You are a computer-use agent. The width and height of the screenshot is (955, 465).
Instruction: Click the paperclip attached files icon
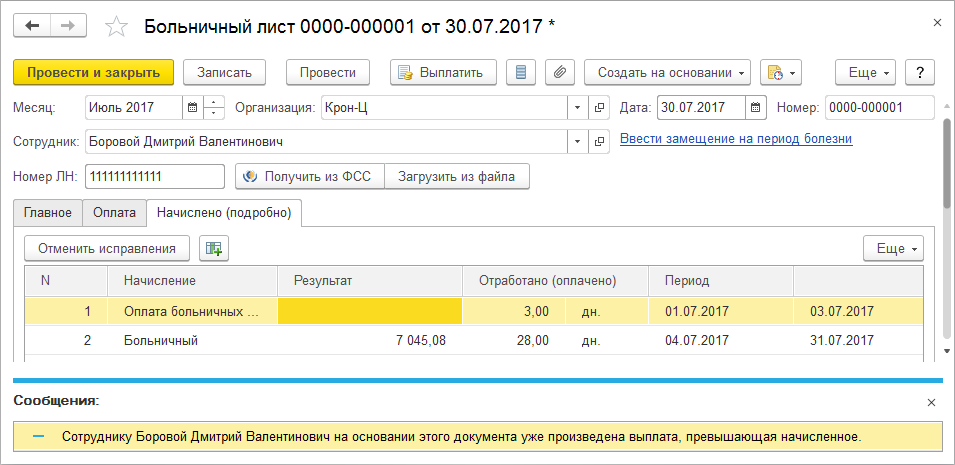560,72
